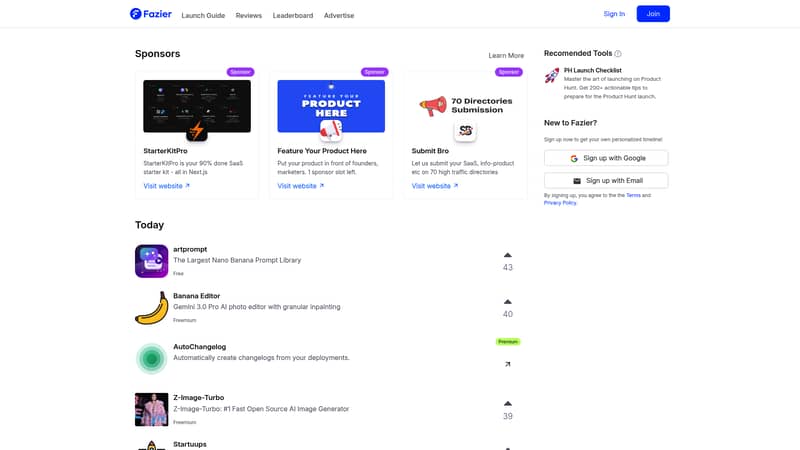This screenshot has width=800, height=450.
Task: Sign up with Google button
Action: coord(606,158)
